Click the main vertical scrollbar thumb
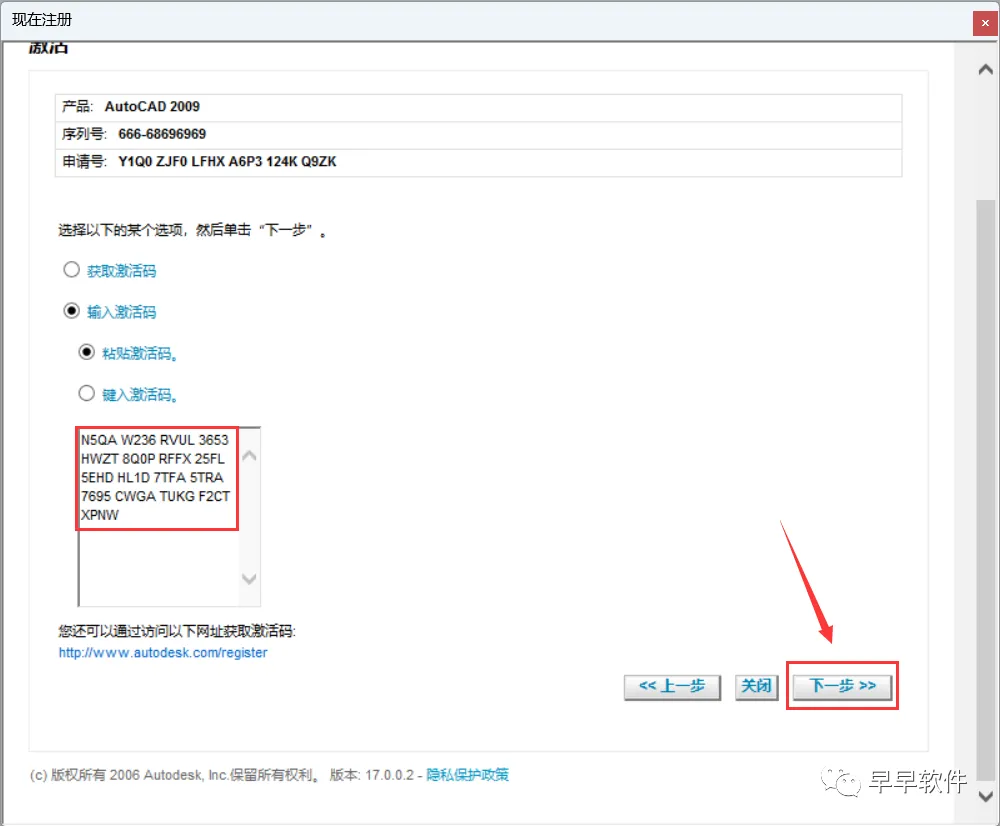1000x826 pixels. tap(986, 490)
